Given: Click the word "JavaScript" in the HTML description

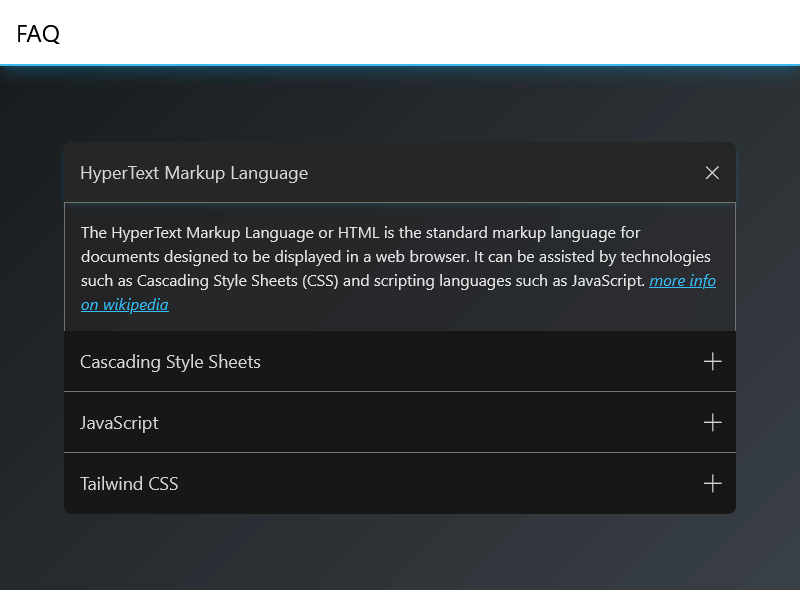Looking at the screenshot, I should pos(607,281).
